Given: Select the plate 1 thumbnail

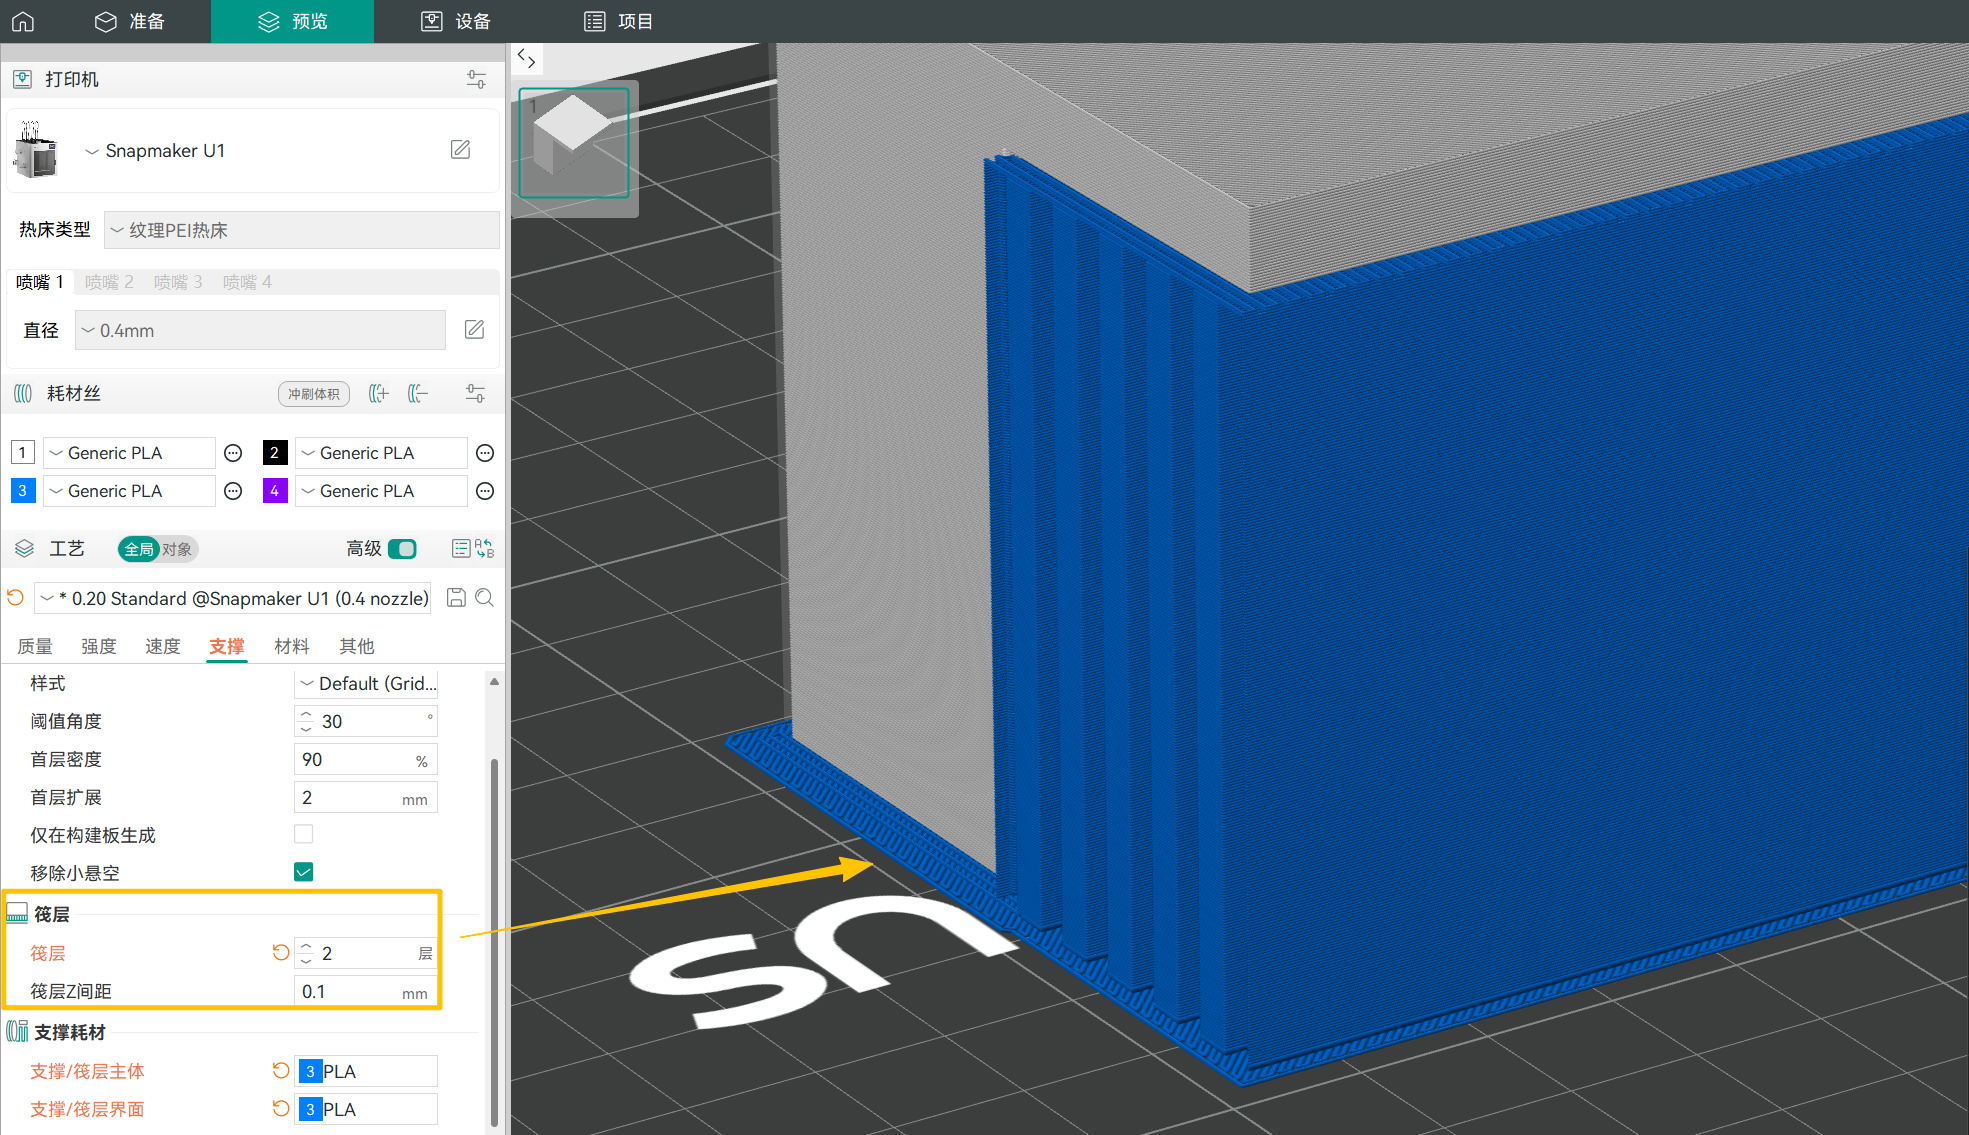Looking at the screenshot, I should (573, 142).
